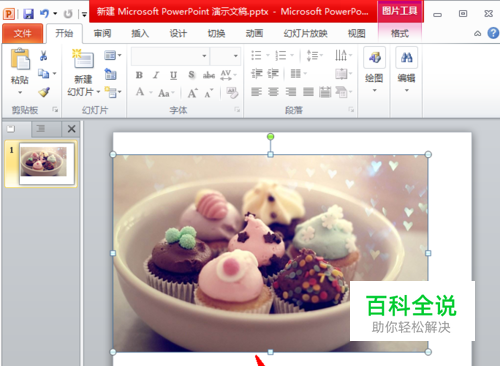Open the font size combo box

point(225,56)
